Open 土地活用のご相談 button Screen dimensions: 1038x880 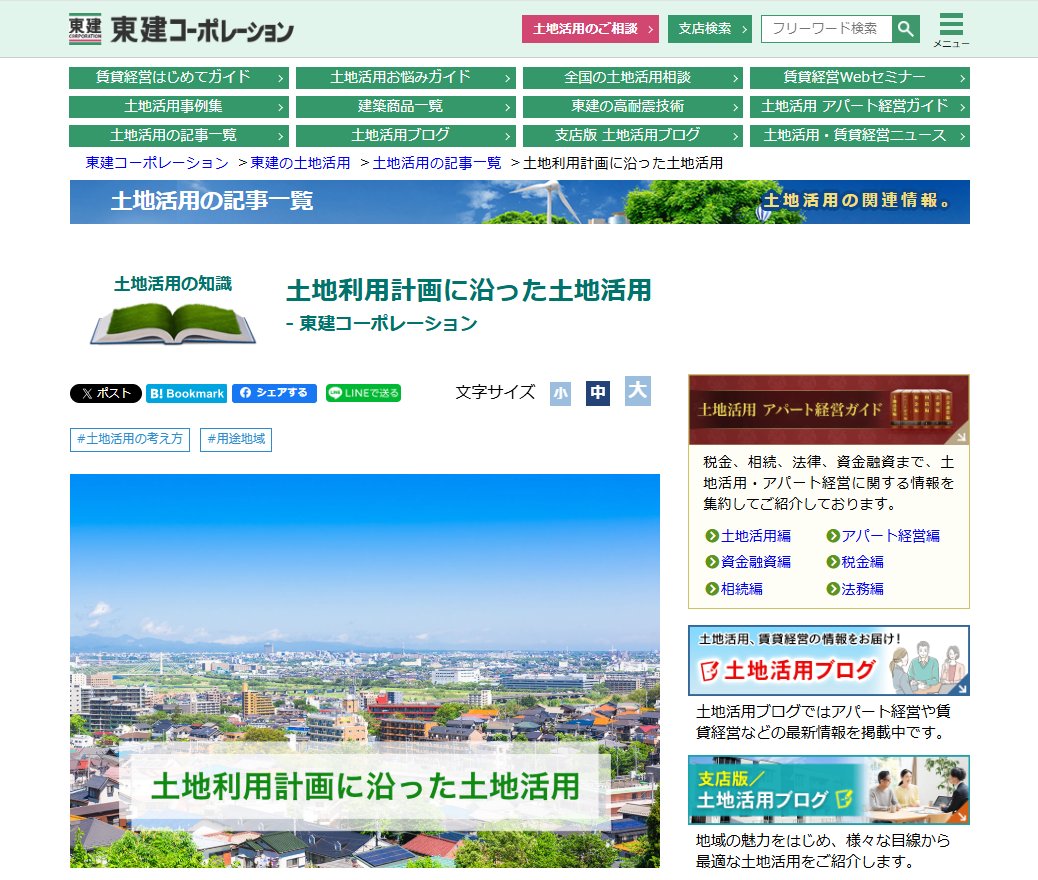pyautogui.click(x=590, y=29)
